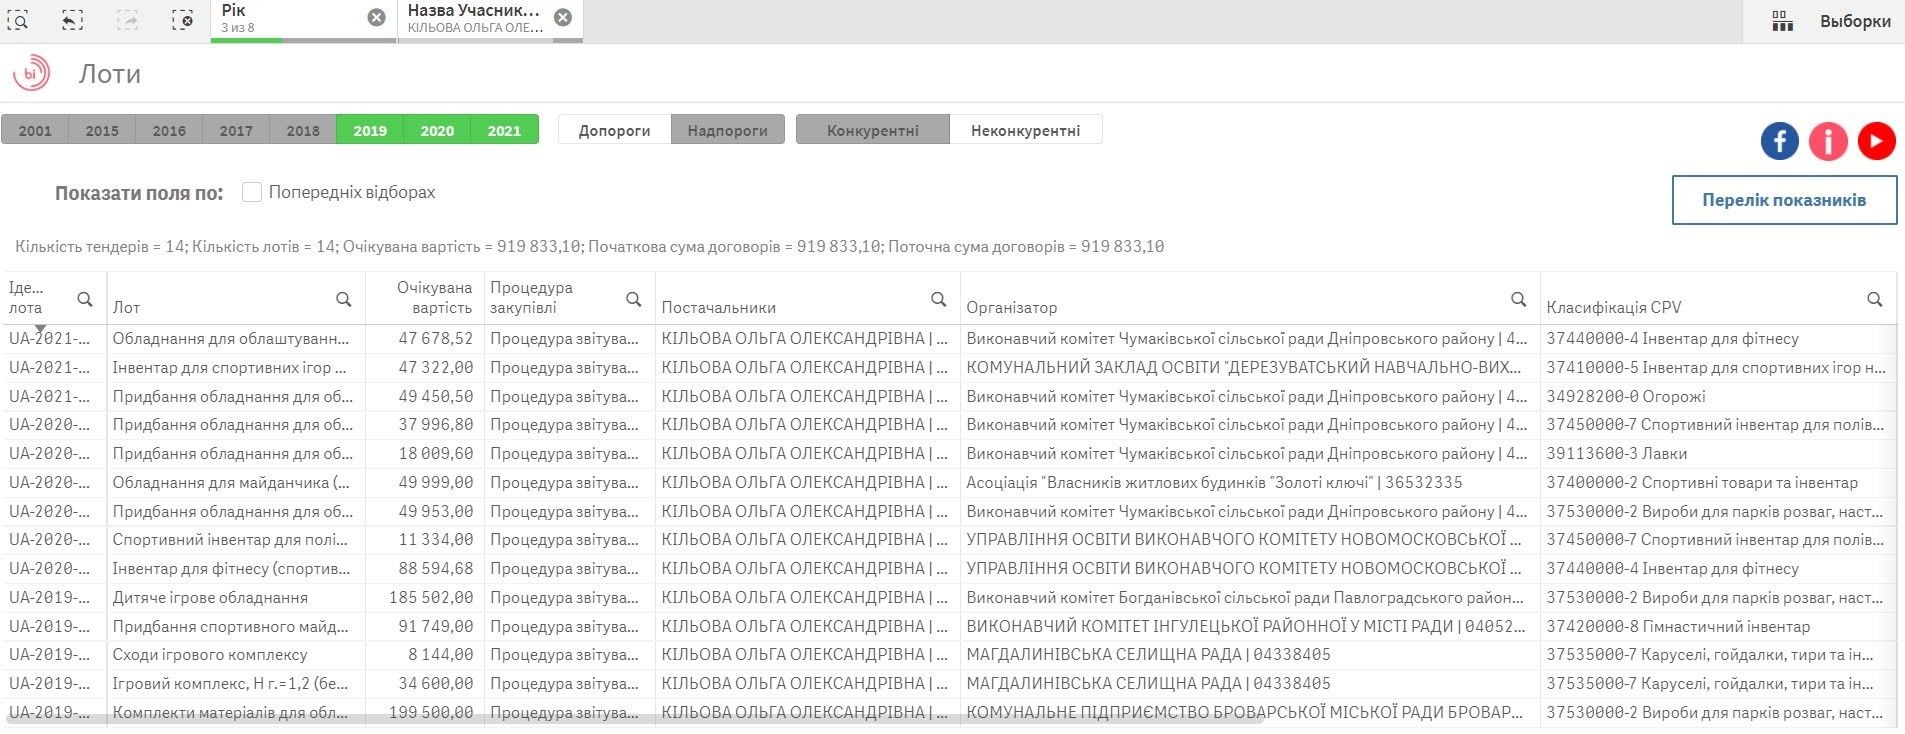Select the Допороги filter
Image resolution: width=1905 pixels, height=734 pixels.
point(614,130)
